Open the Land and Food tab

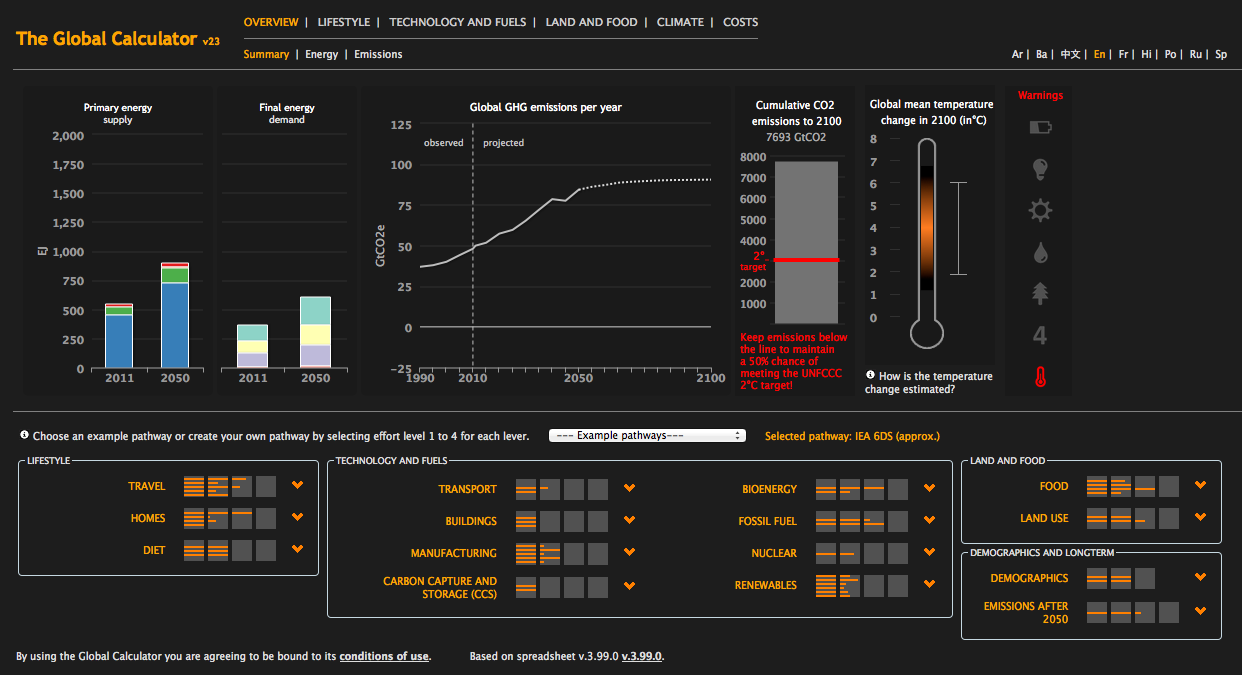(592, 22)
